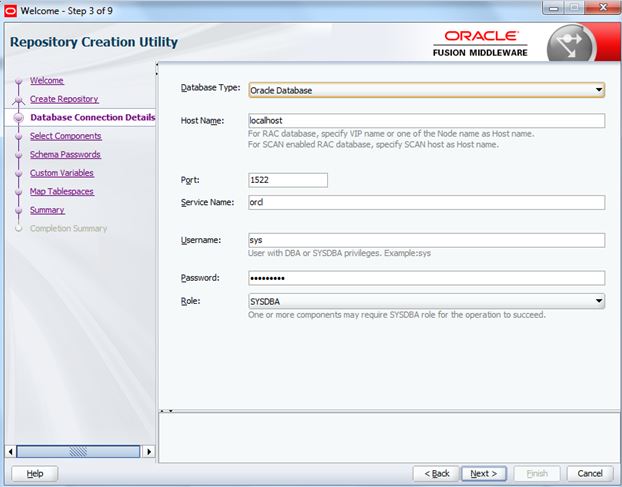Click the Role dropdown arrow

coord(599,301)
